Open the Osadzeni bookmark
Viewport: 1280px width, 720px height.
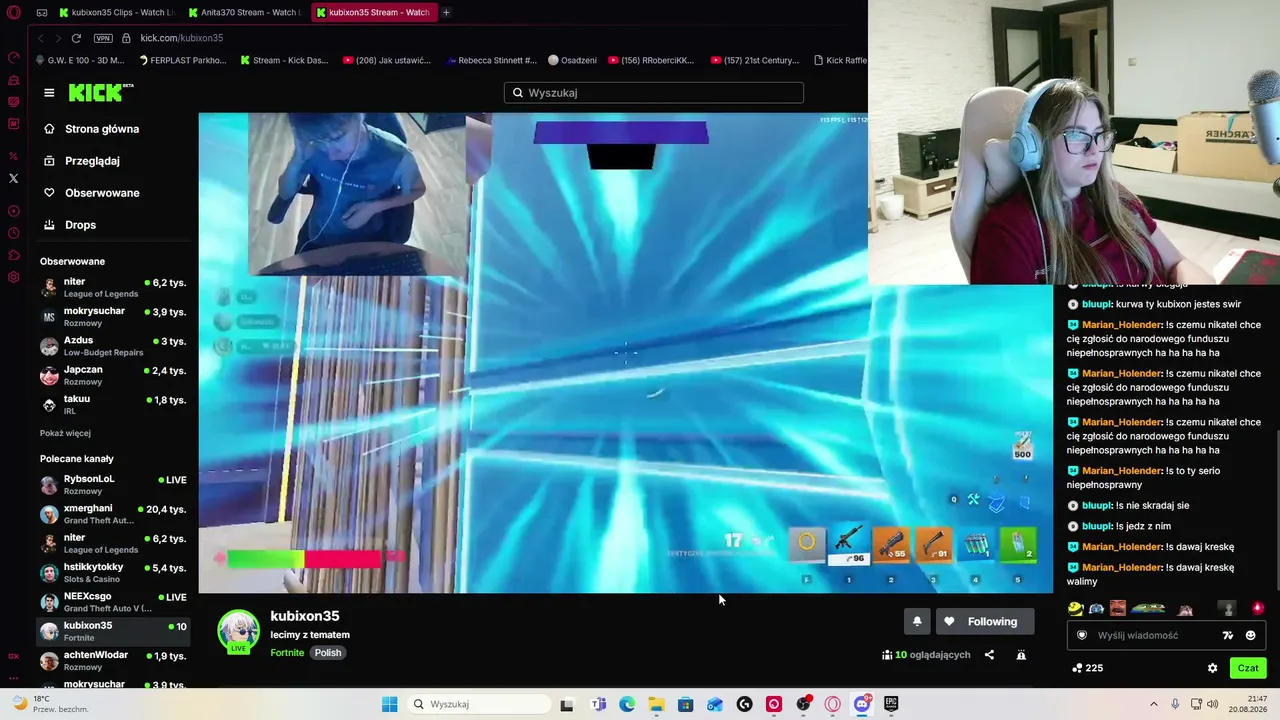572,60
